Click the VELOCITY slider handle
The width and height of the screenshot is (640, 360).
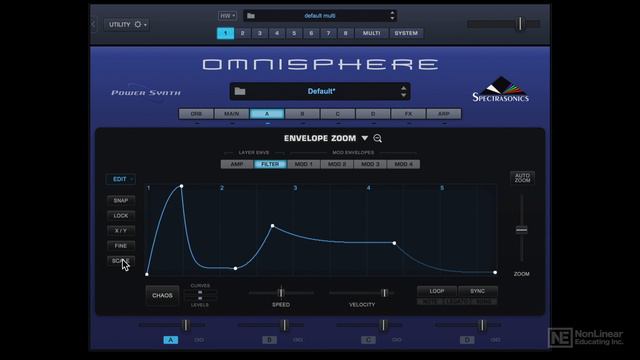tap(384, 293)
